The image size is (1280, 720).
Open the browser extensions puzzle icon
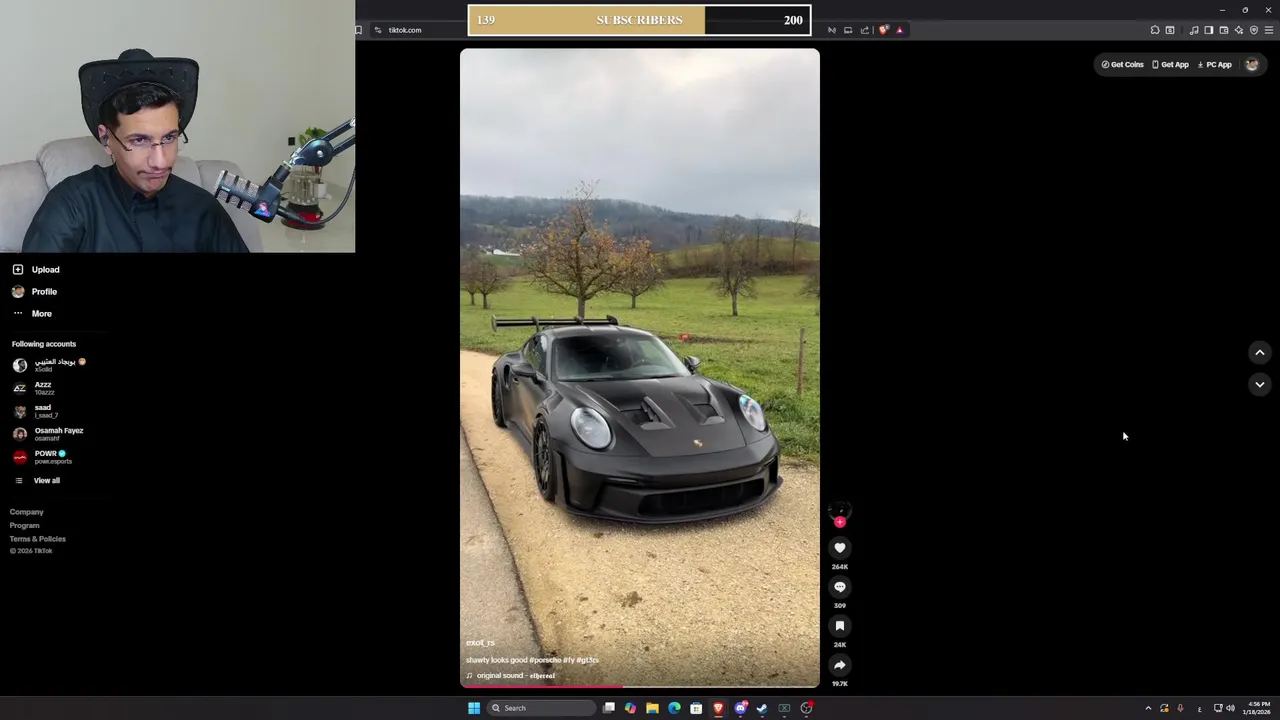click(x=1155, y=30)
